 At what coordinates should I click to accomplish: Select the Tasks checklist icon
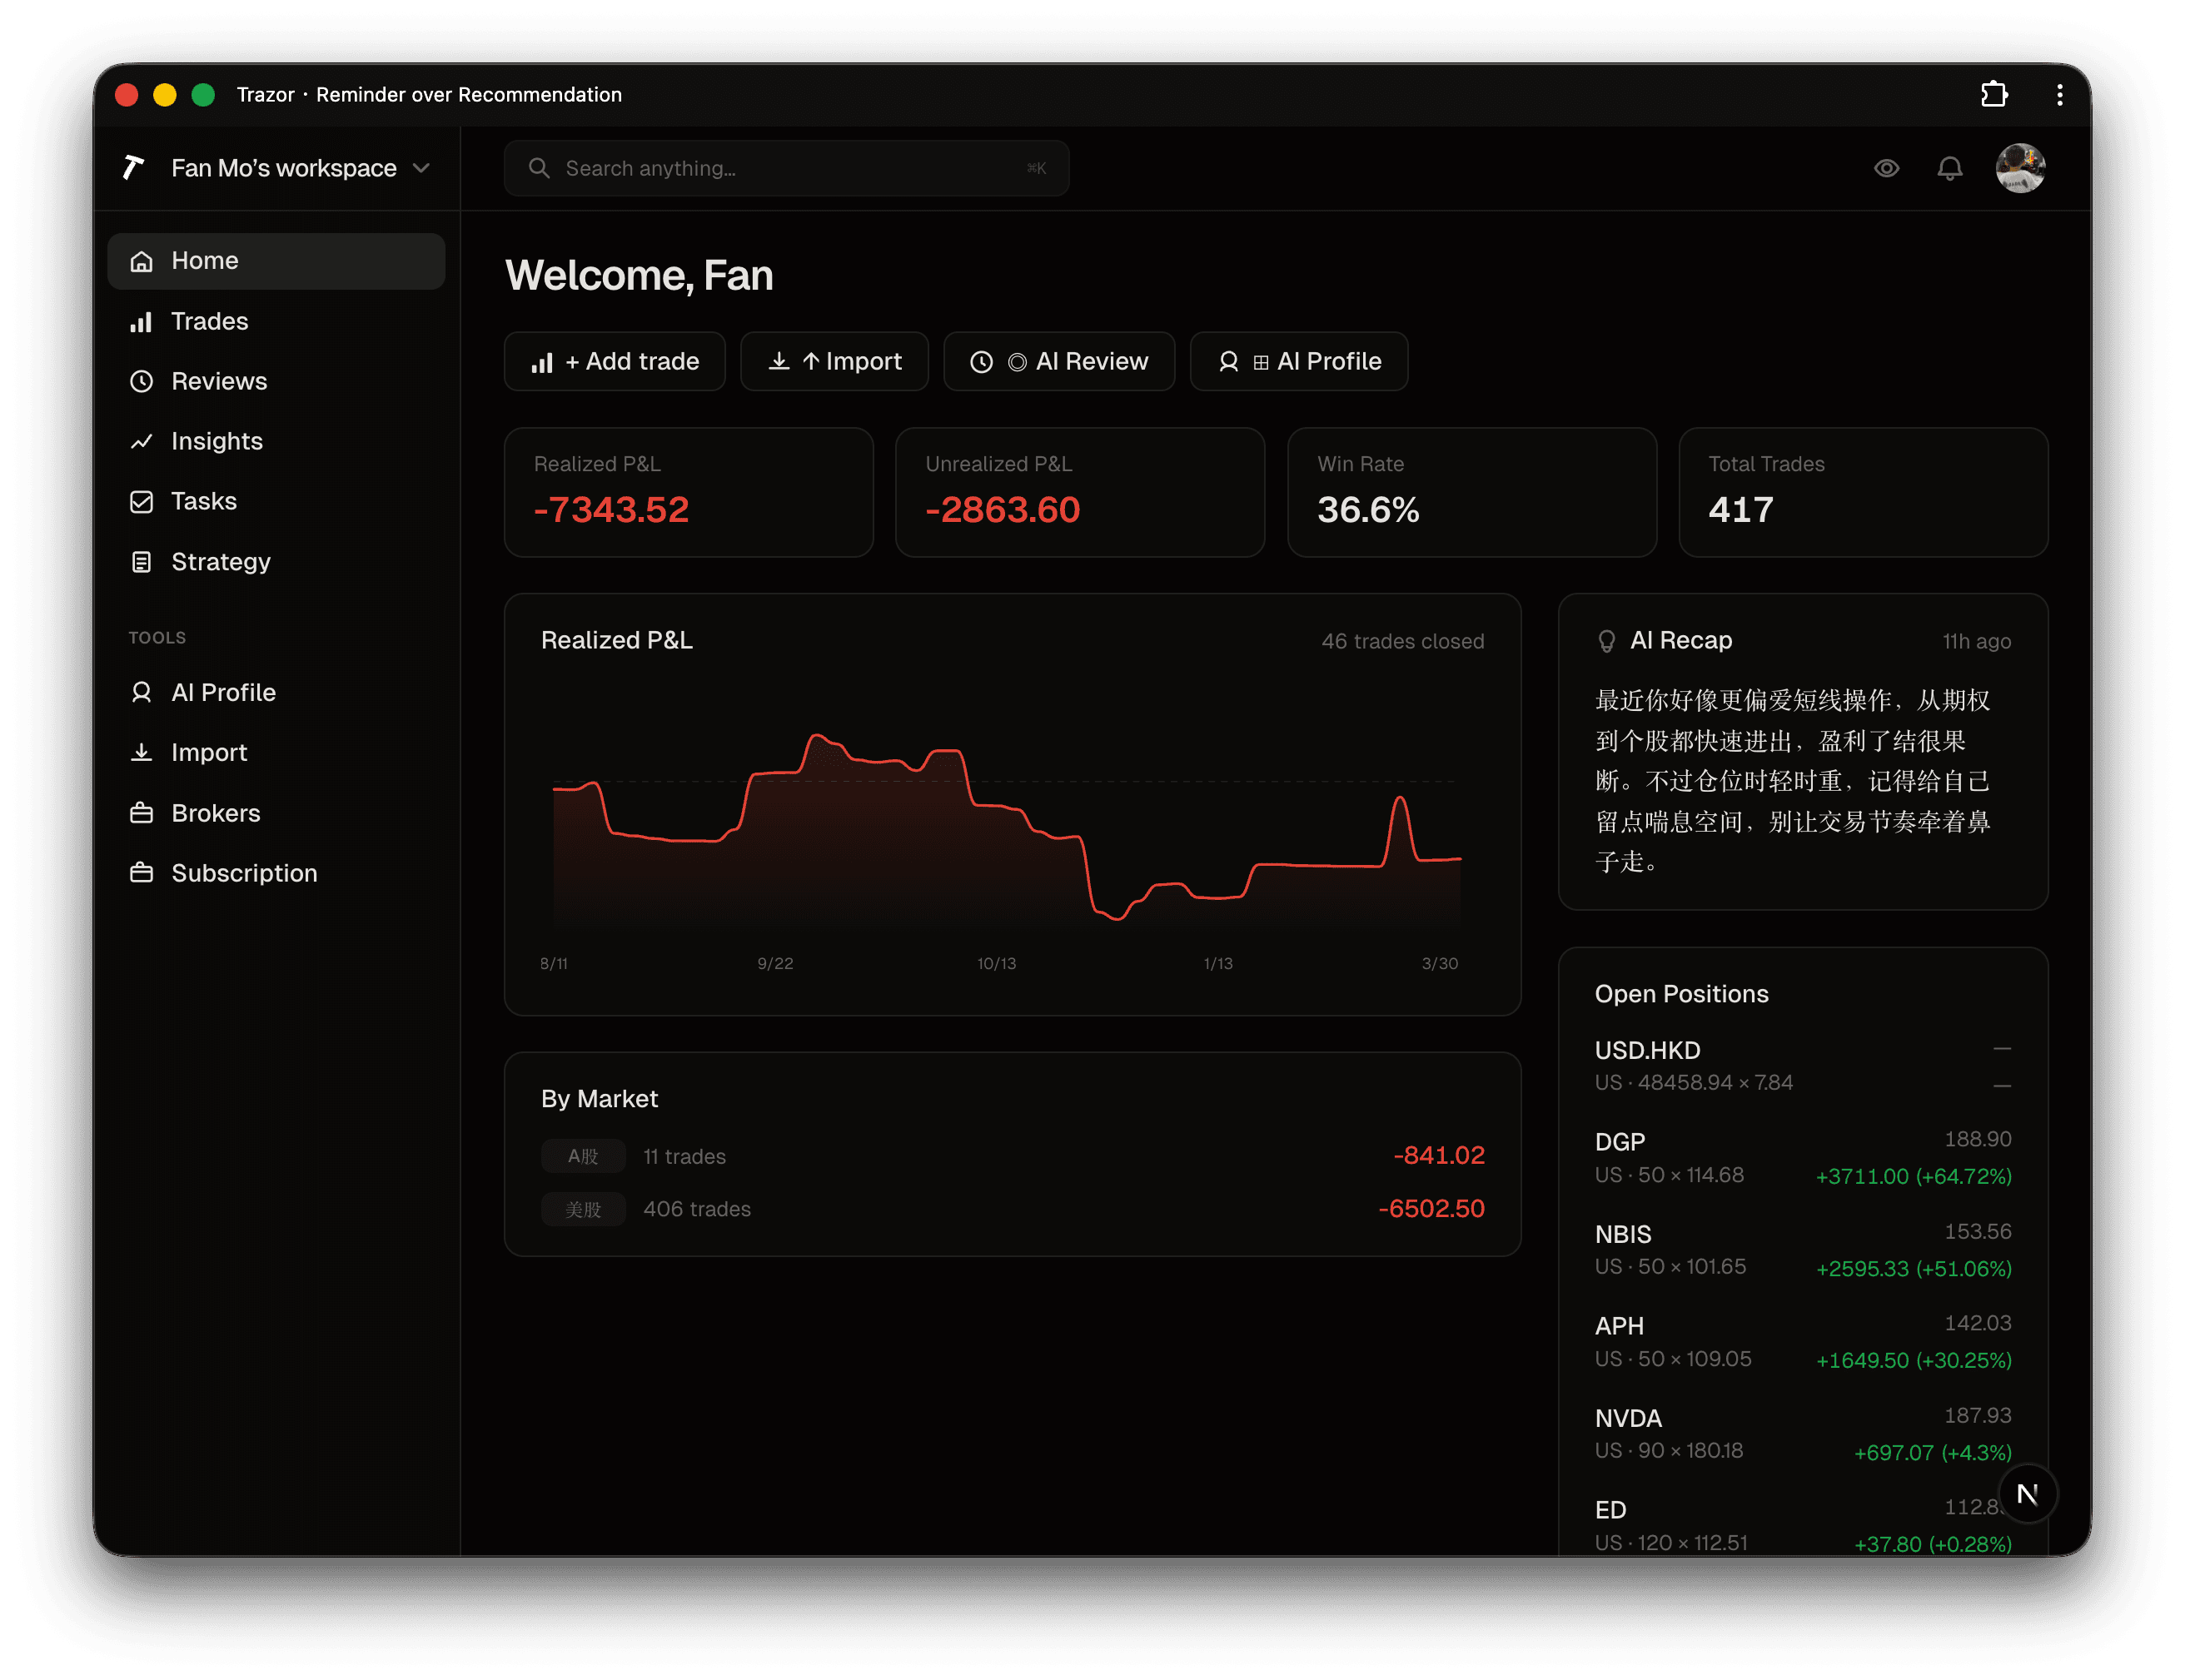(142, 501)
